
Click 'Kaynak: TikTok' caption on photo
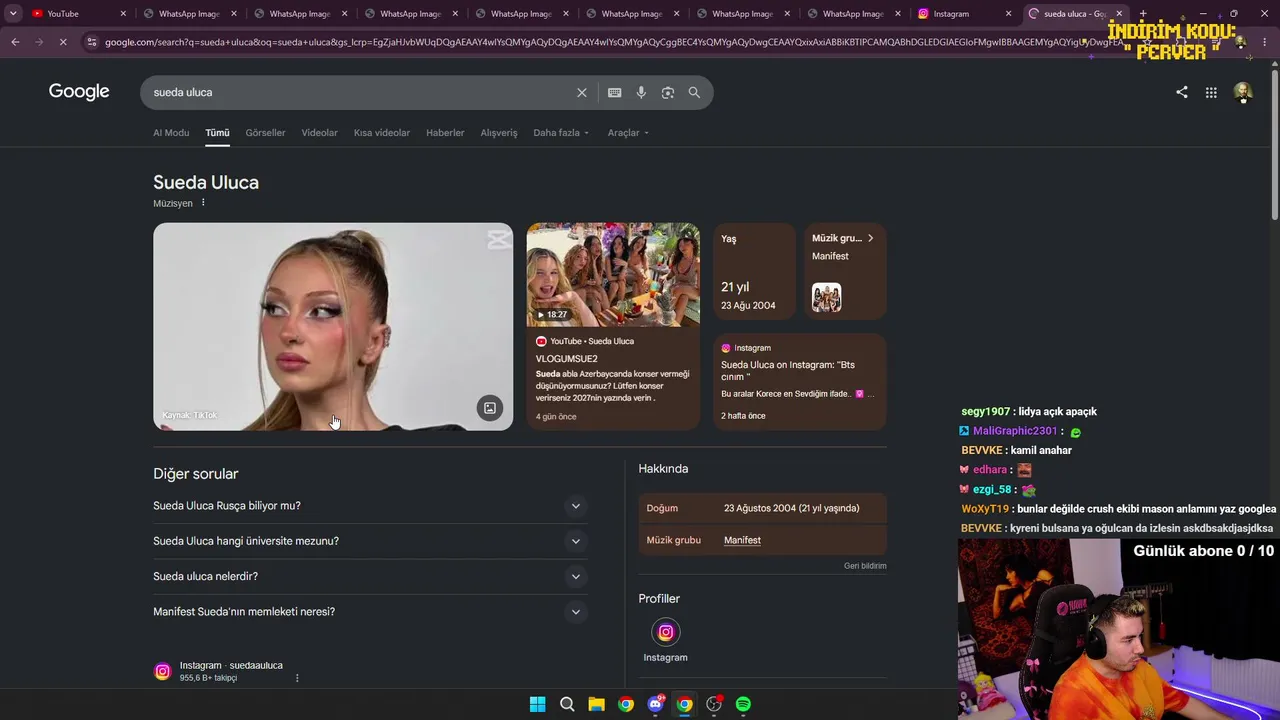coord(190,415)
